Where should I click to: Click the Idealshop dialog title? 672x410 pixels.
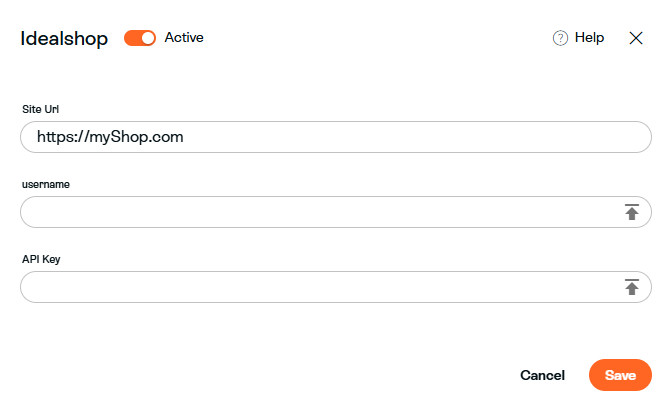click(x=64, y=39)
